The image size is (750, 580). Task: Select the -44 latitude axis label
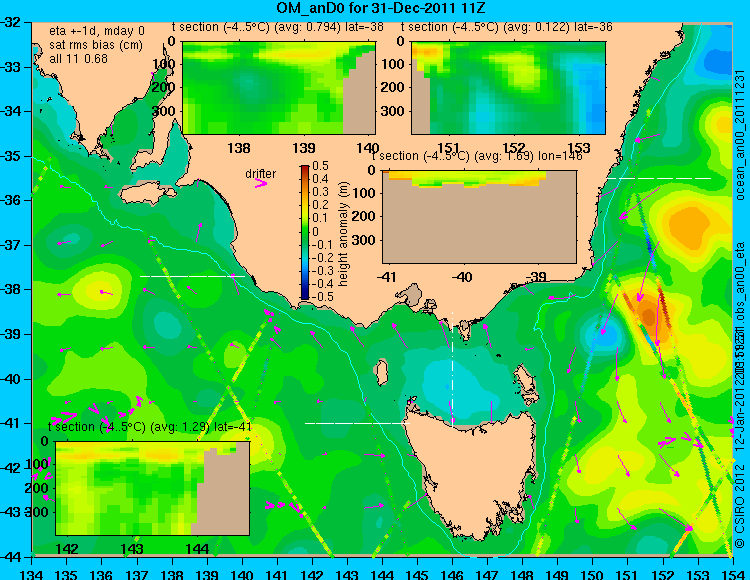[13, 557]
